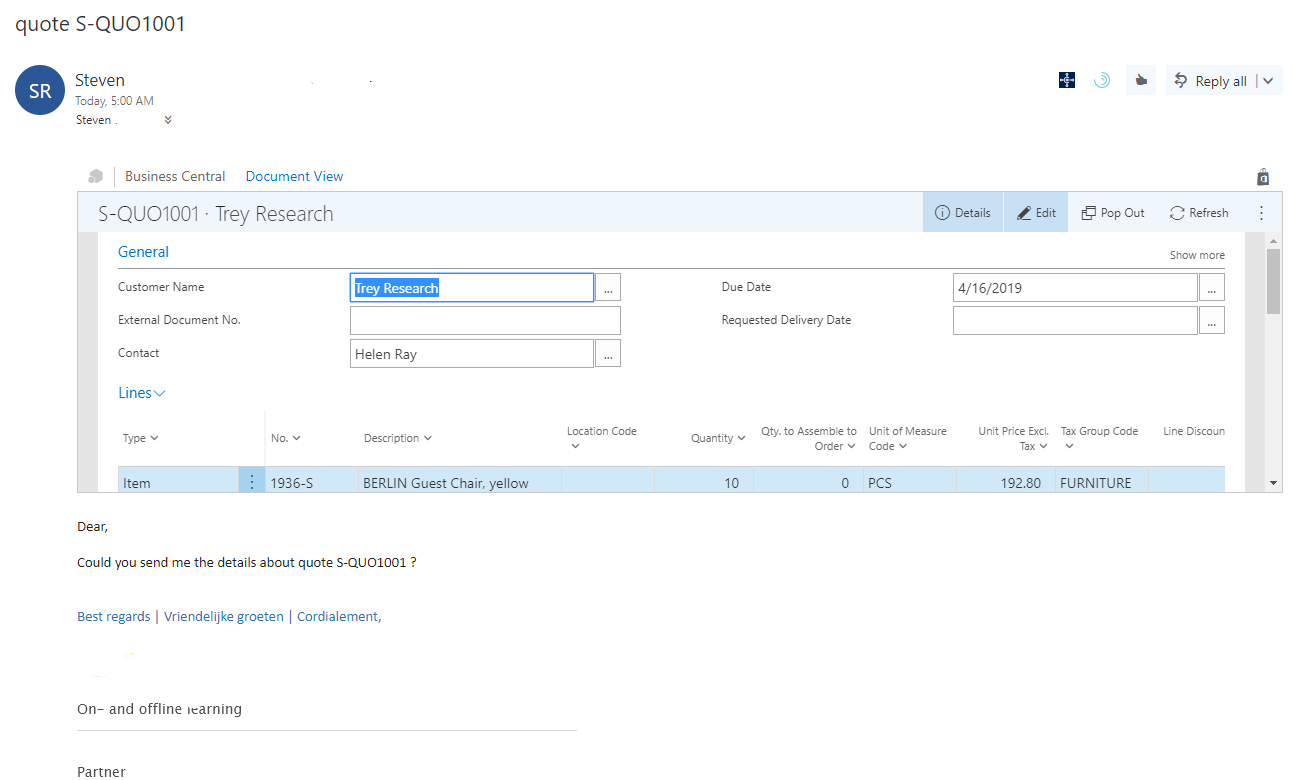Viewport: 1293px width, 780px height.
Task: Refresh the S-QUO1001 document
Action: point(1199,213)
